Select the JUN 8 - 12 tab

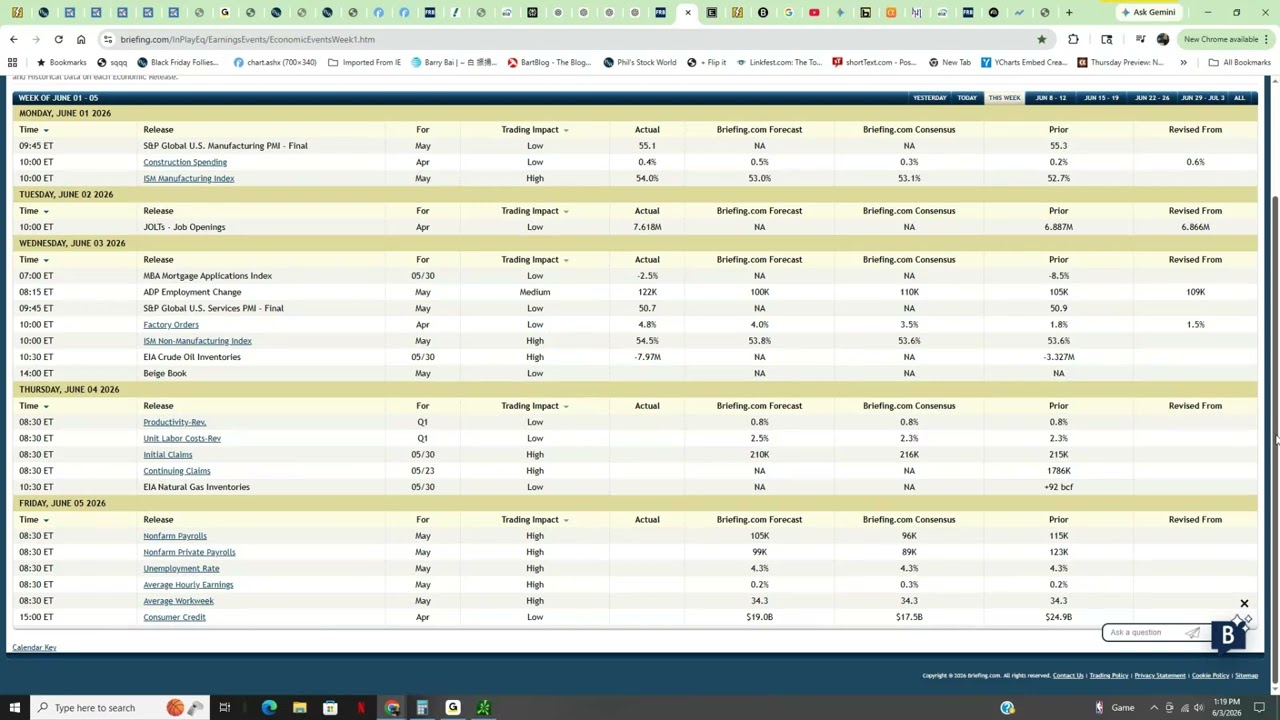click(x=1051, y=98)
